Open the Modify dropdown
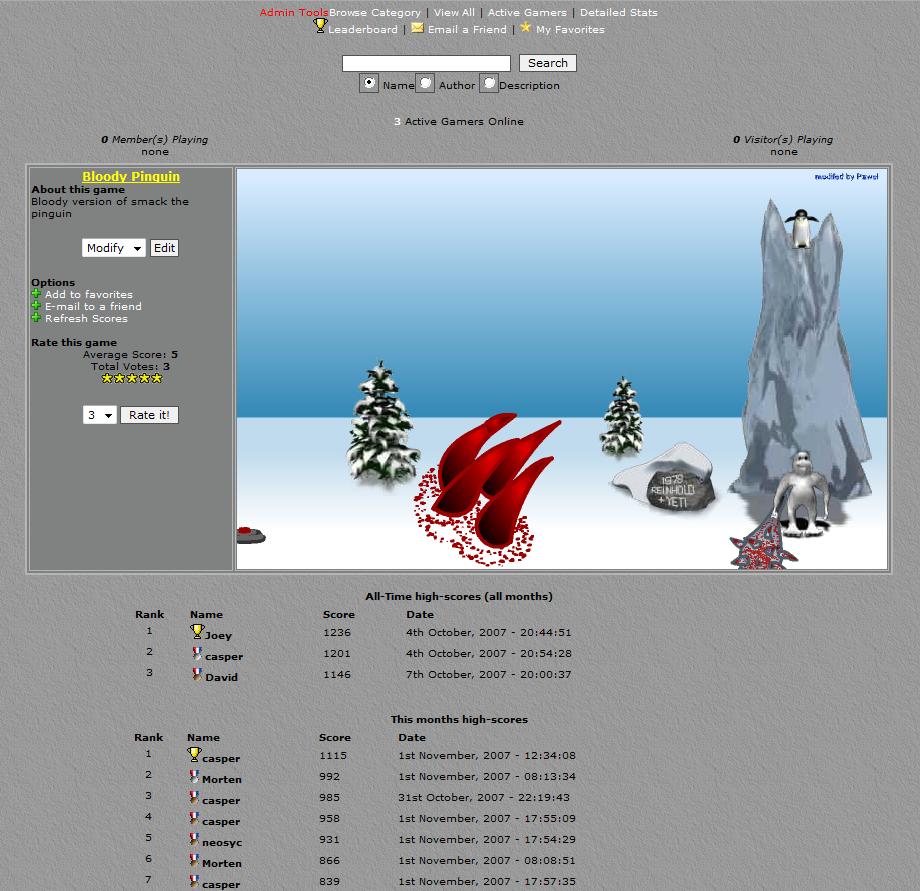Image resolution: width=920 pixels, height=891 pixels. pos(113,248)
